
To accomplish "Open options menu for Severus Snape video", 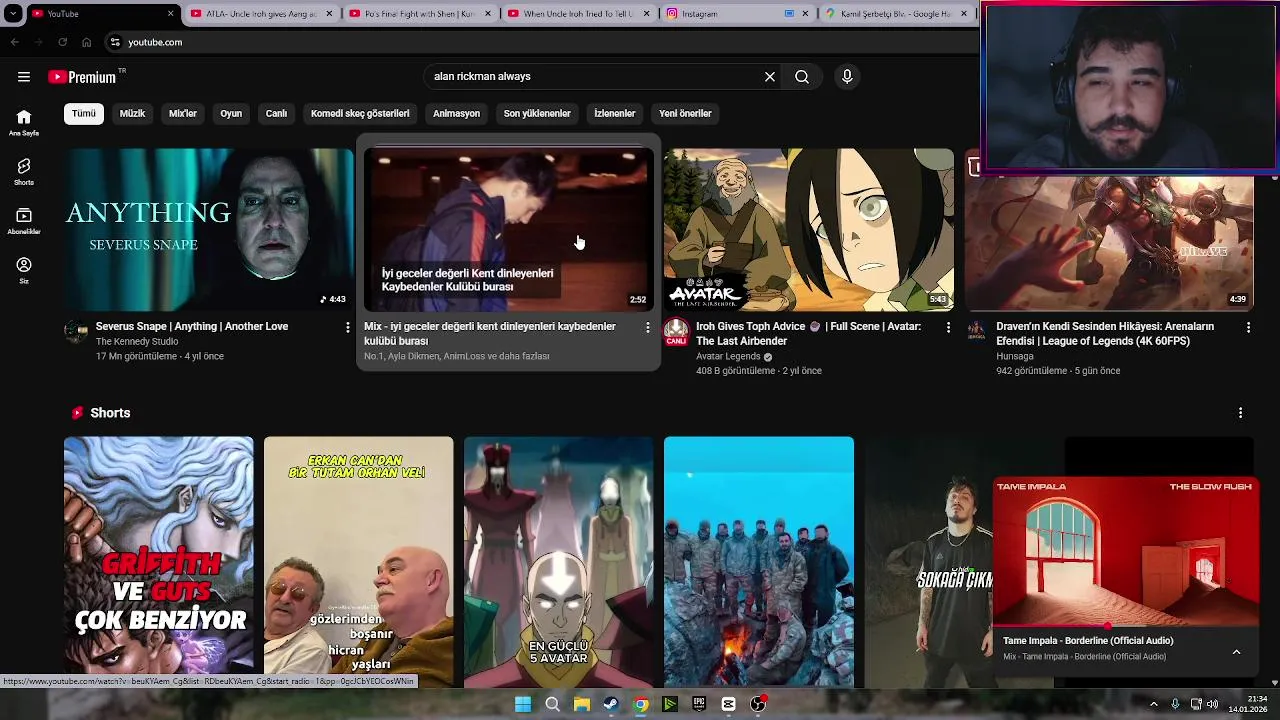I will pos(348,327).
